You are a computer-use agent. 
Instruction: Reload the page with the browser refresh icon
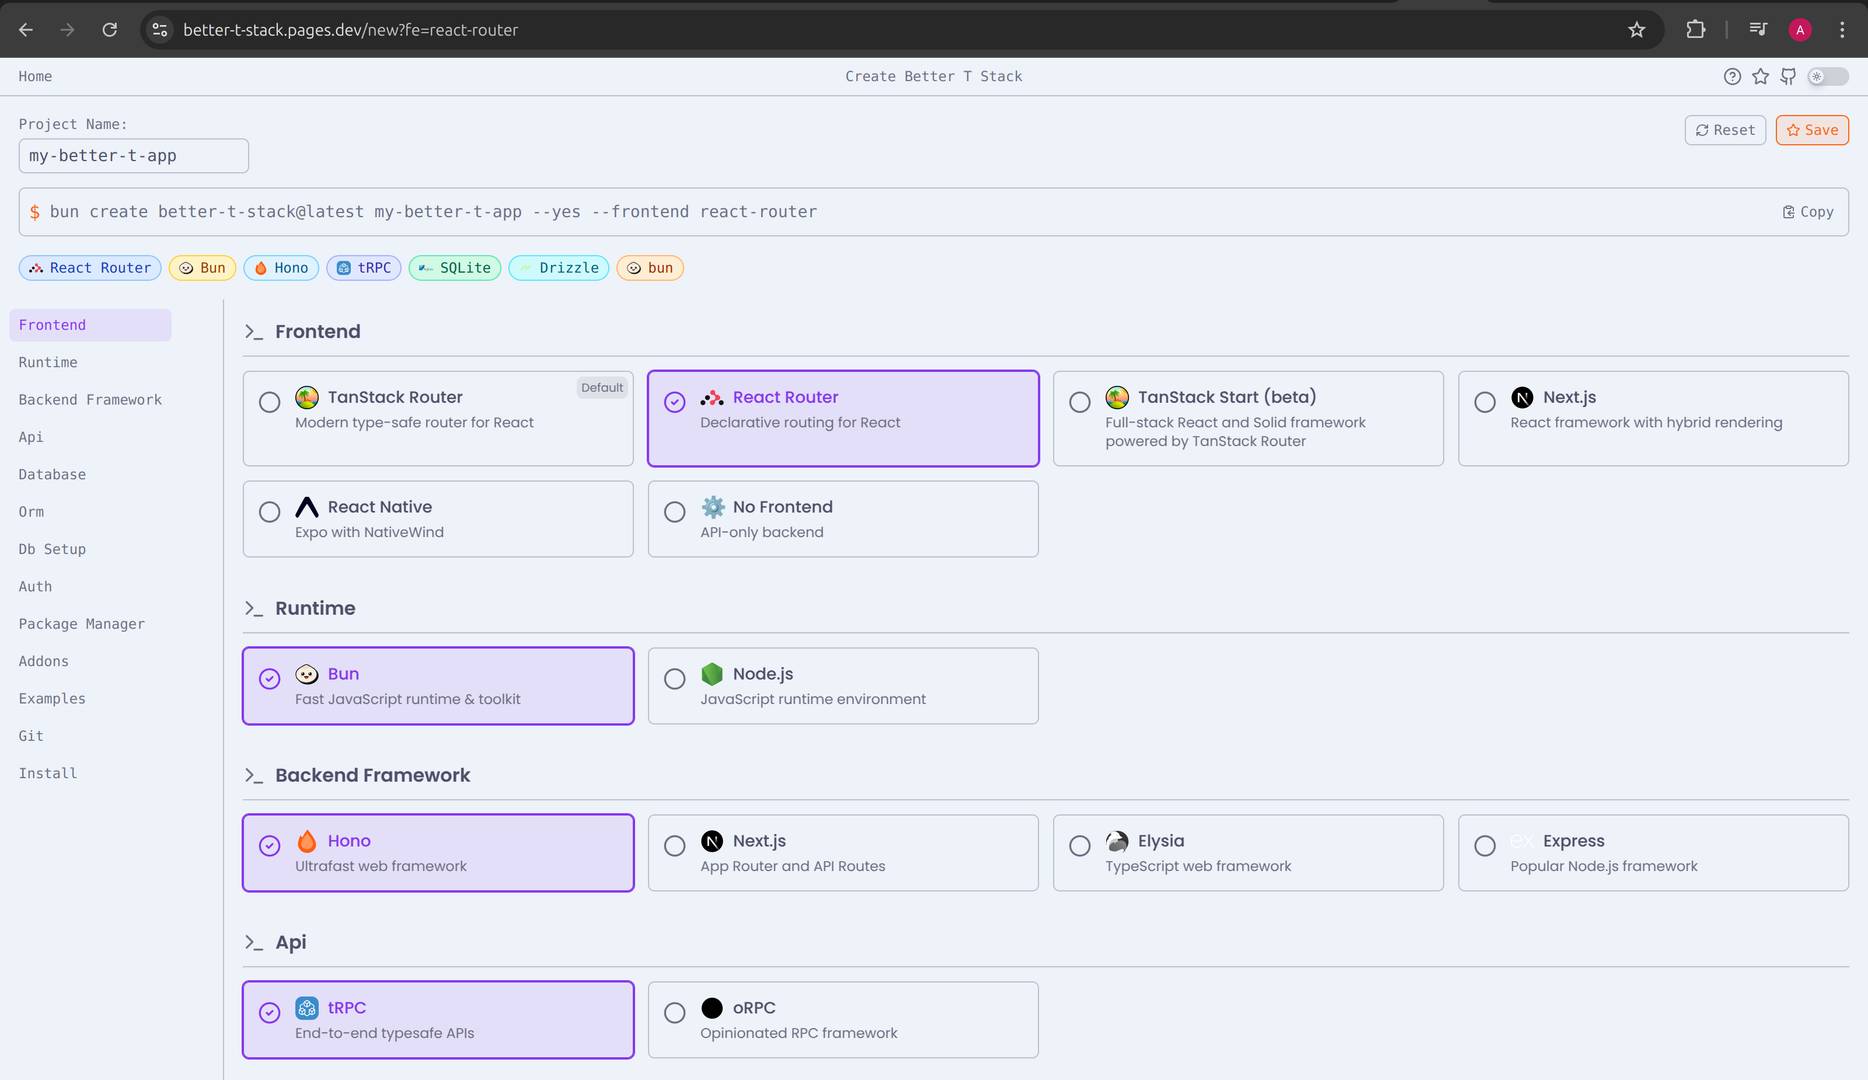110,29
